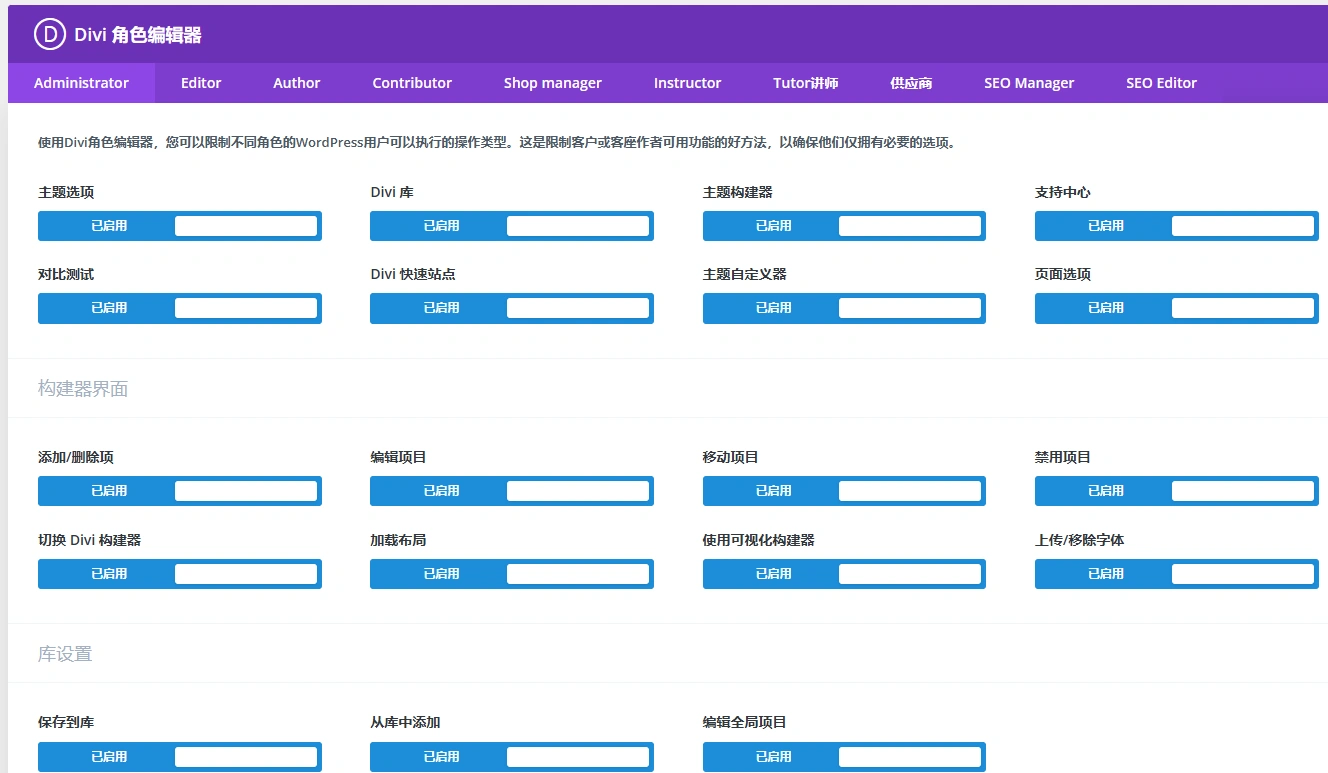Open the Tutor讲师 role tab
The height and width of the screenshot is (773, 1328).
coord(805,83)
